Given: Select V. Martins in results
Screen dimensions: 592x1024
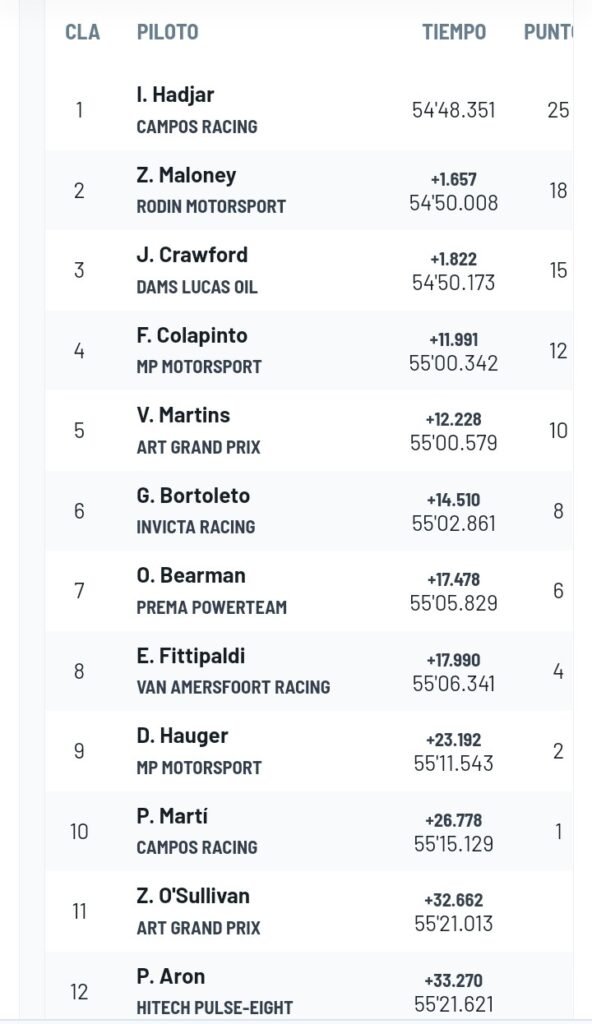Looking at the screenshot, I should coord(183,415).
